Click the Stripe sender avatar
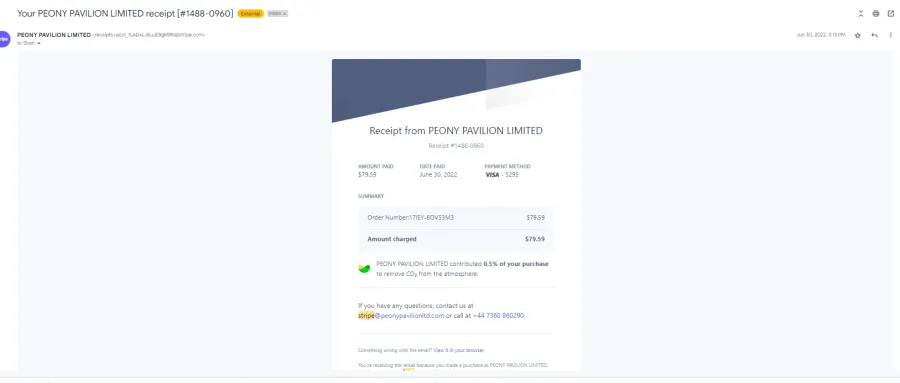The width and height of the screenshot is (900, 383). pyautogui.click(x=4, y=38)
